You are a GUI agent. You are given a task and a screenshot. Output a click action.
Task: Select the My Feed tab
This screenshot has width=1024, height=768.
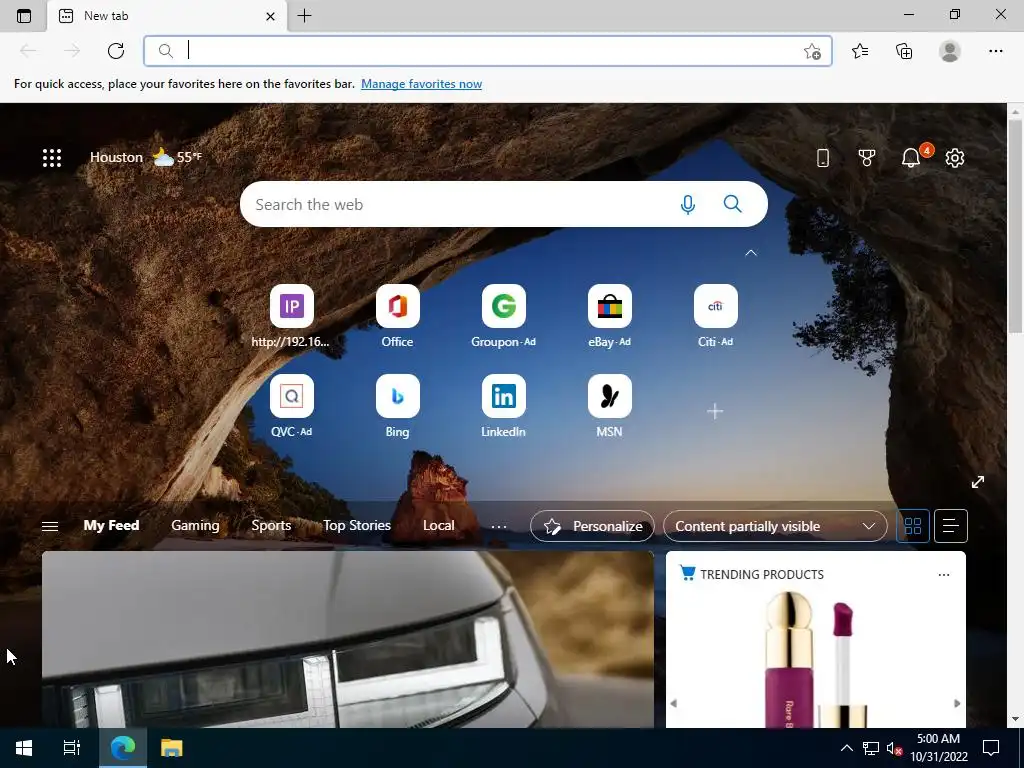[x=111, y=525]
